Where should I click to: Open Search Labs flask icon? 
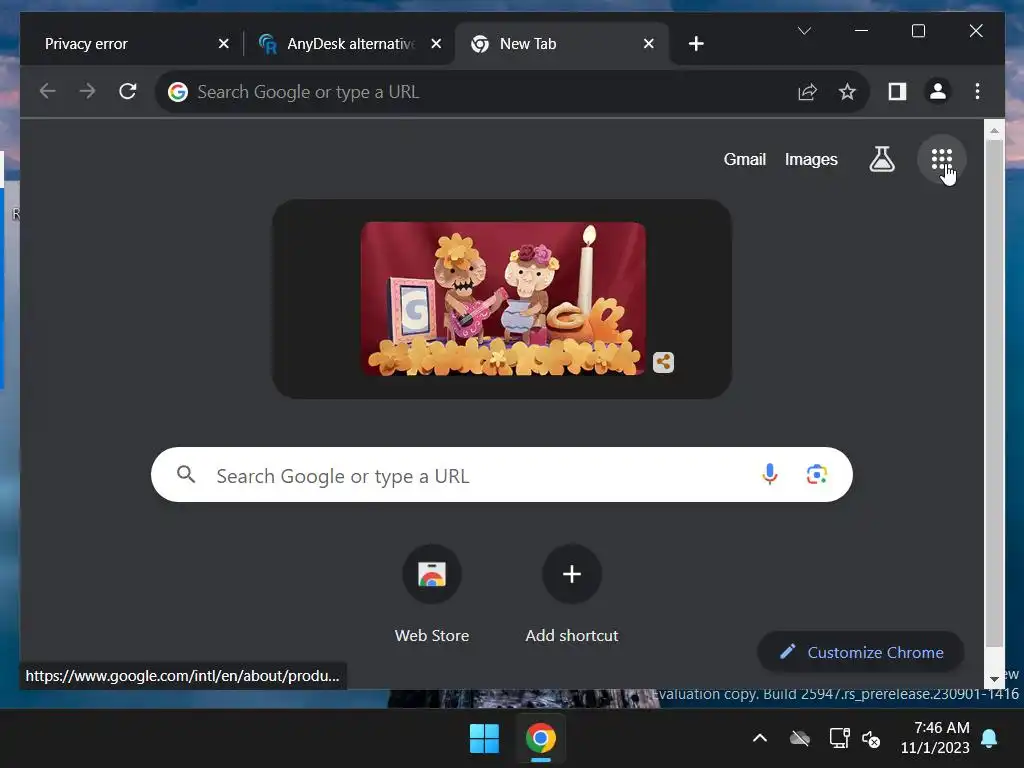pyautogui.click(x=882, y=159)
